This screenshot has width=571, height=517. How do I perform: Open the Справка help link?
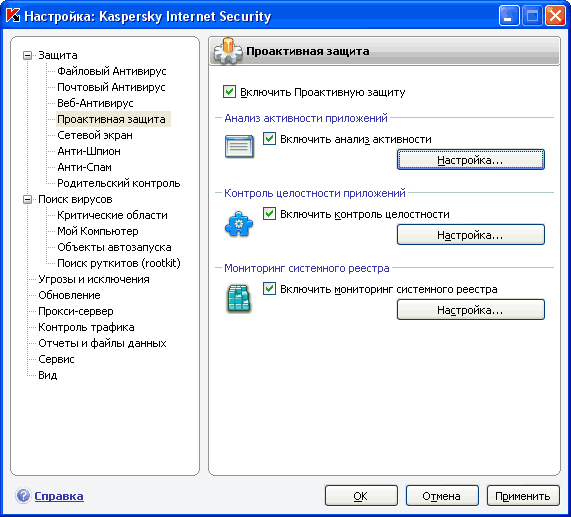tap(59, 496)
